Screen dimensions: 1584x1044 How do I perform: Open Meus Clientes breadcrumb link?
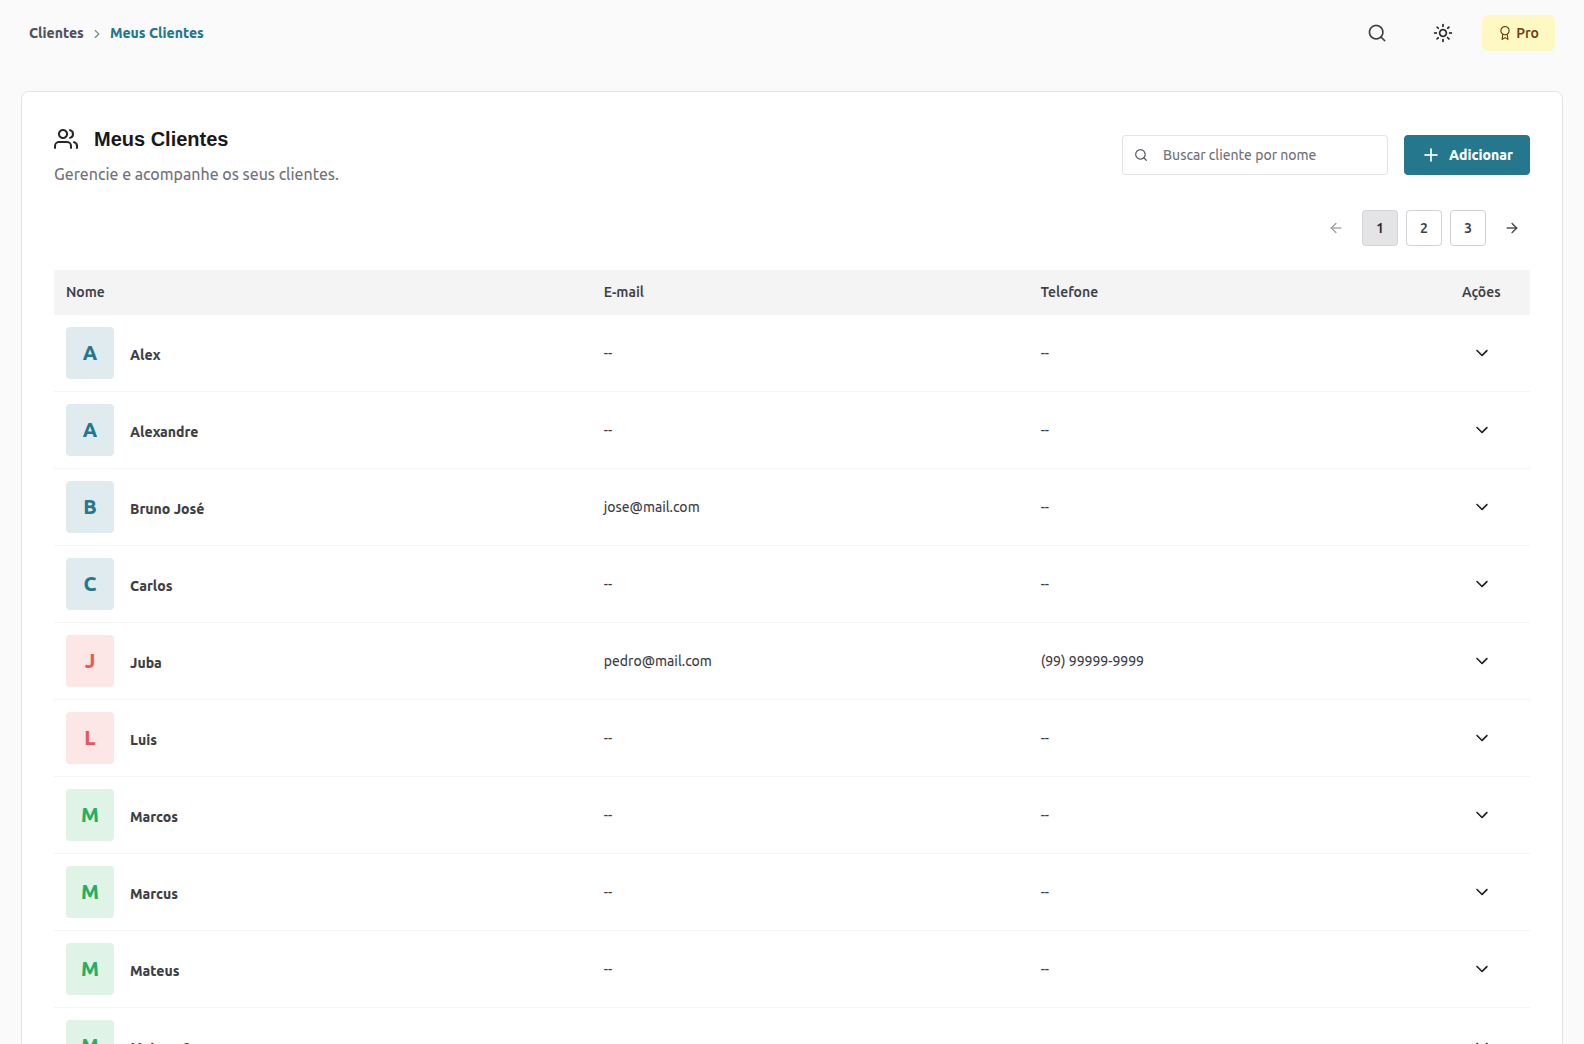pos(157,33)
